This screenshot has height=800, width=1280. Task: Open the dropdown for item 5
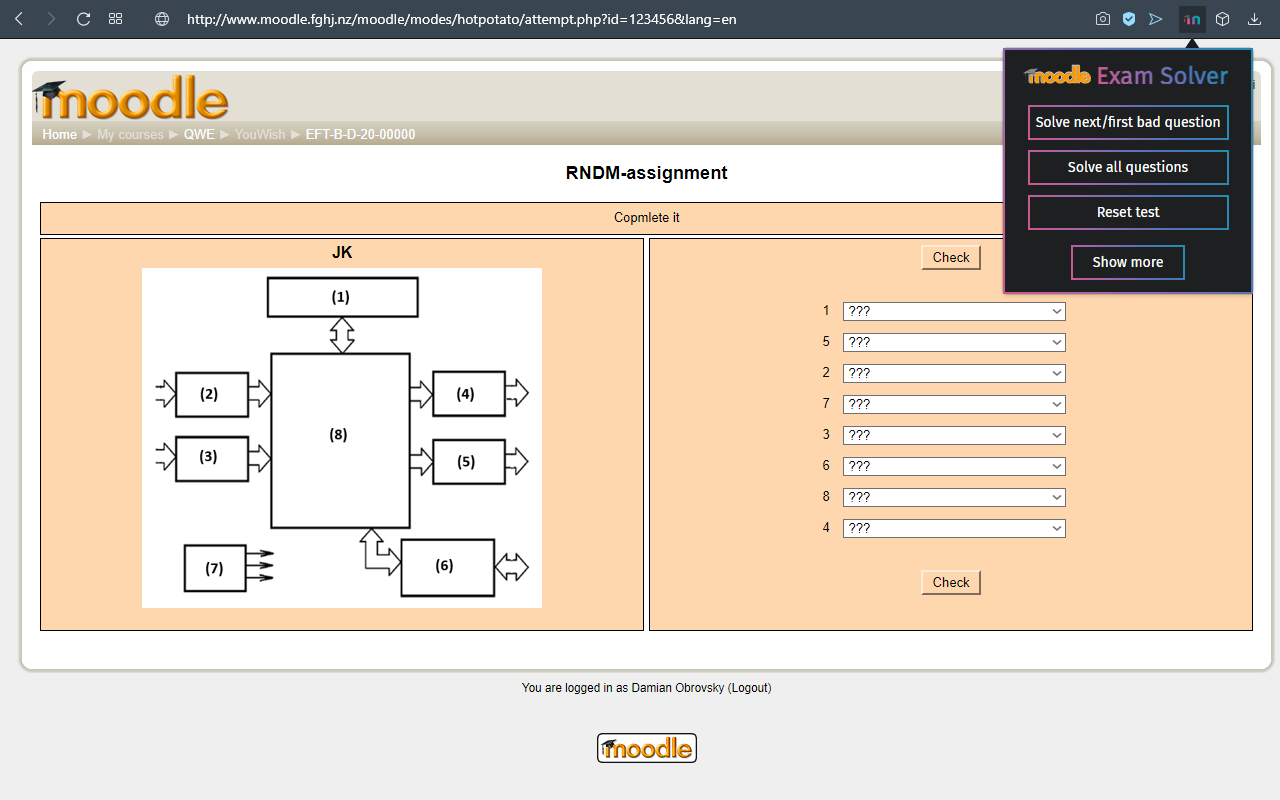[x=954, y=342]
